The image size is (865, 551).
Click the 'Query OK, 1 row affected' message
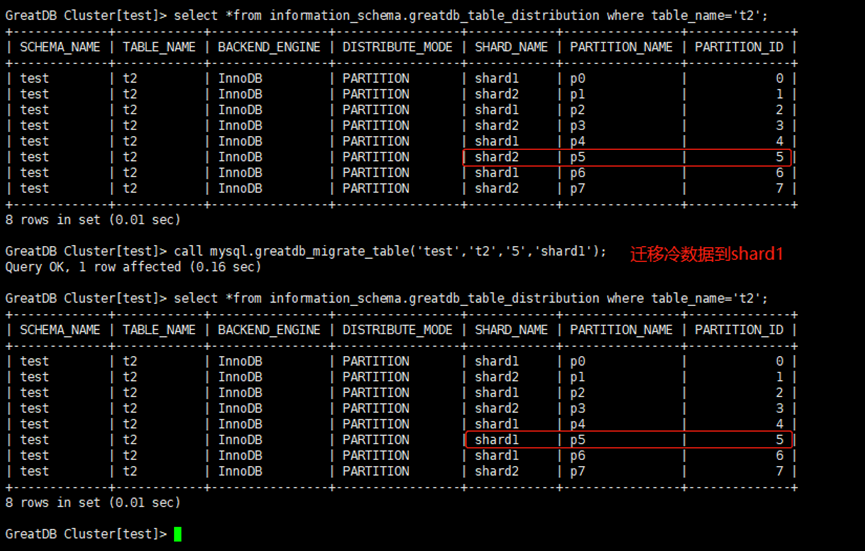click(133, 267)
